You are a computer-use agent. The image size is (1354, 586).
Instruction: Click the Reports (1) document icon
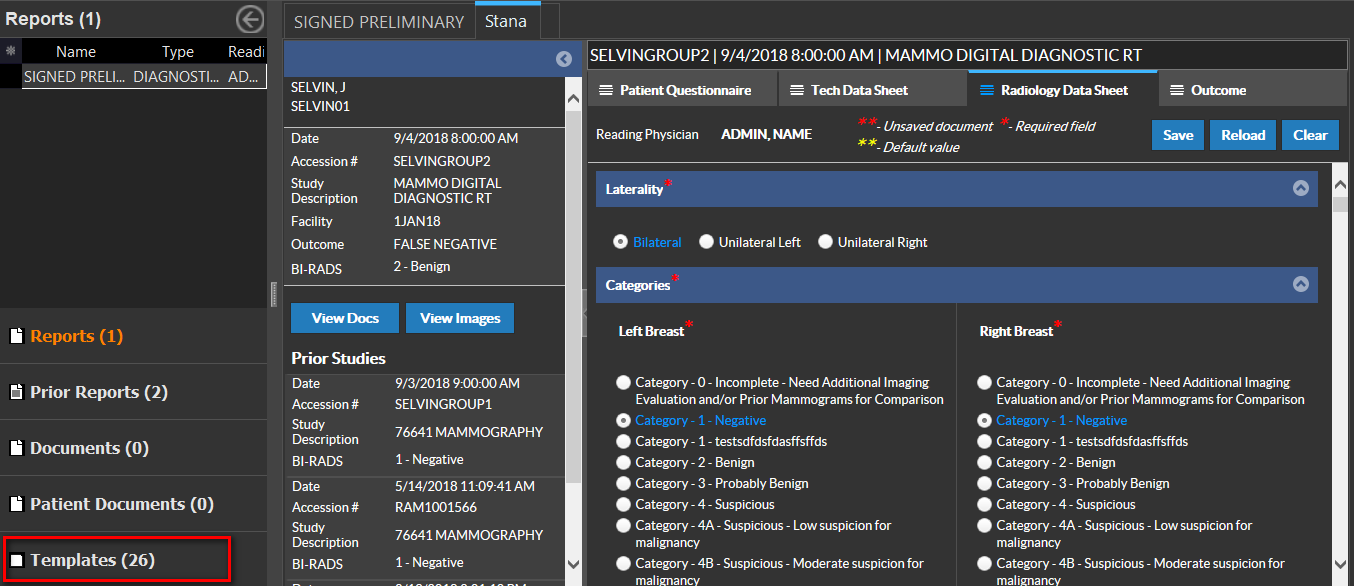[16, 336]
